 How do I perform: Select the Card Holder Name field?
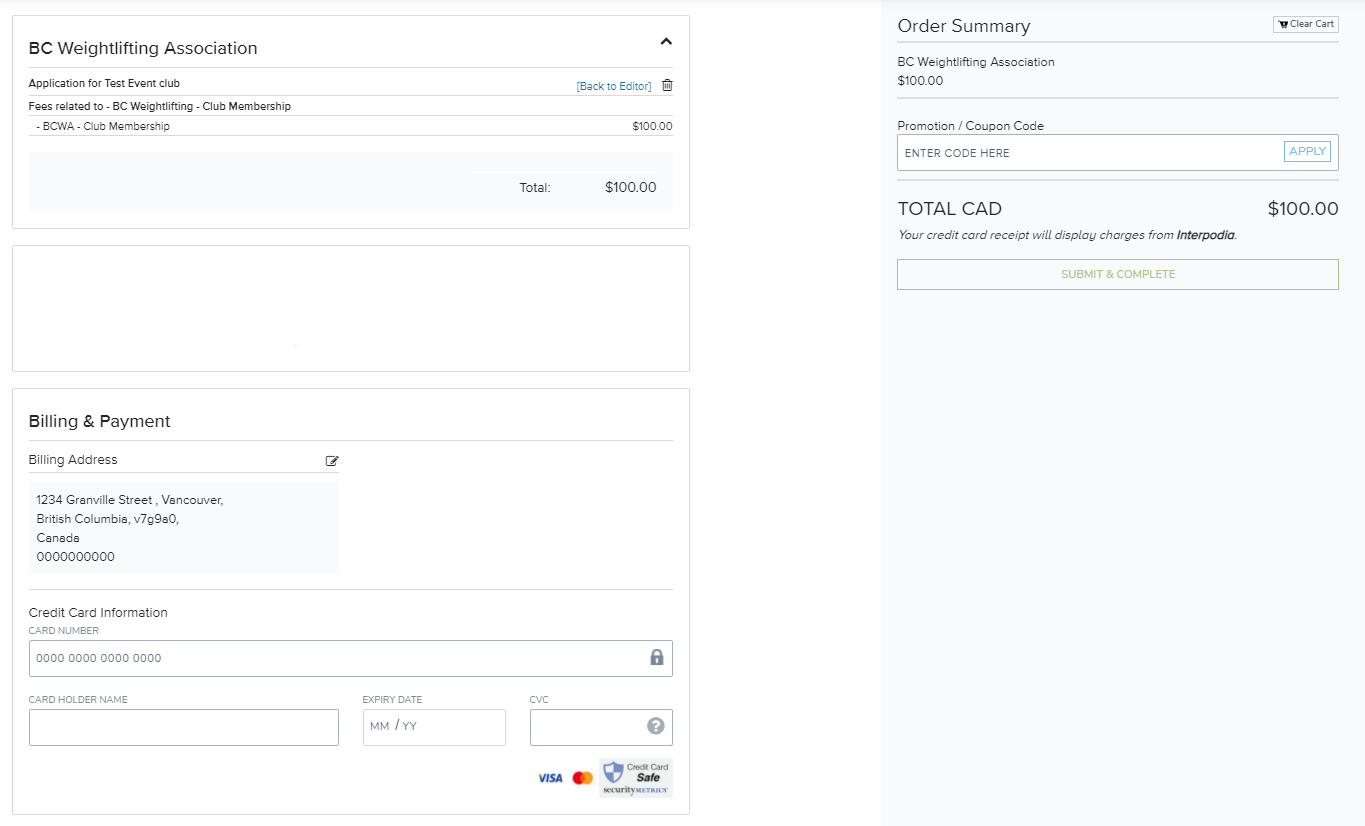coord(184,727)
